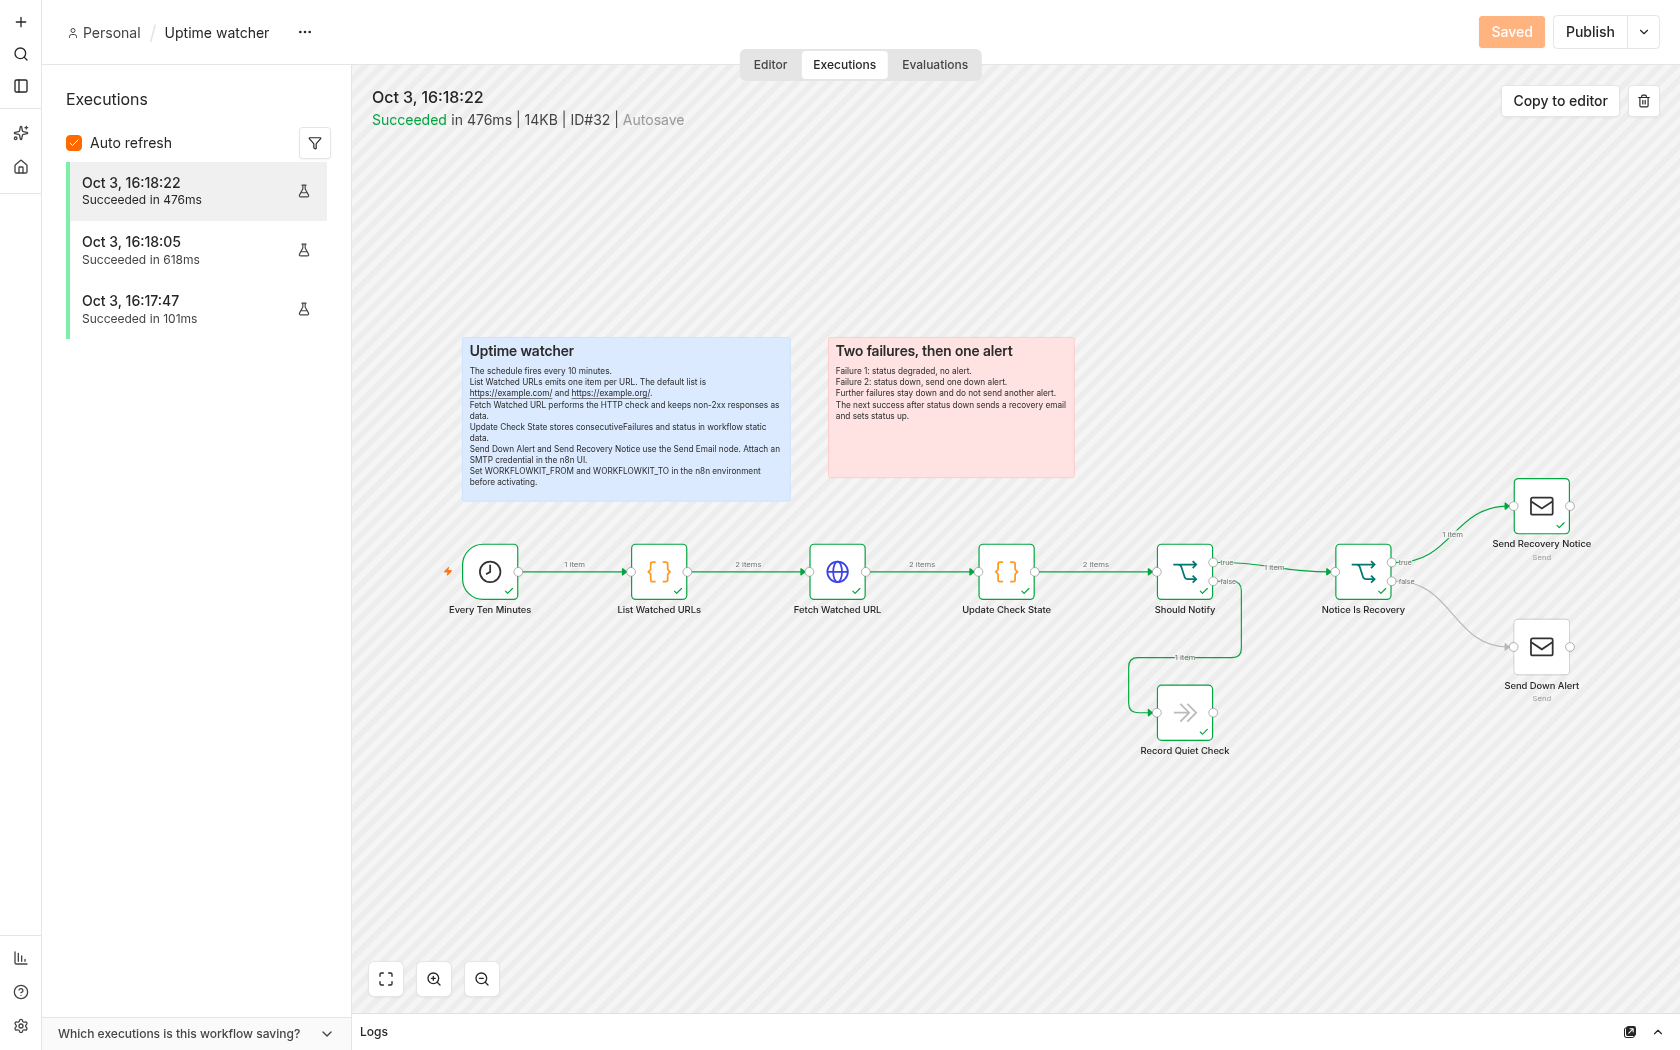The image size is (1680, 1050).
Task: Expand 'Which executions is this workflow saving?'
Action: point(196,1034)
